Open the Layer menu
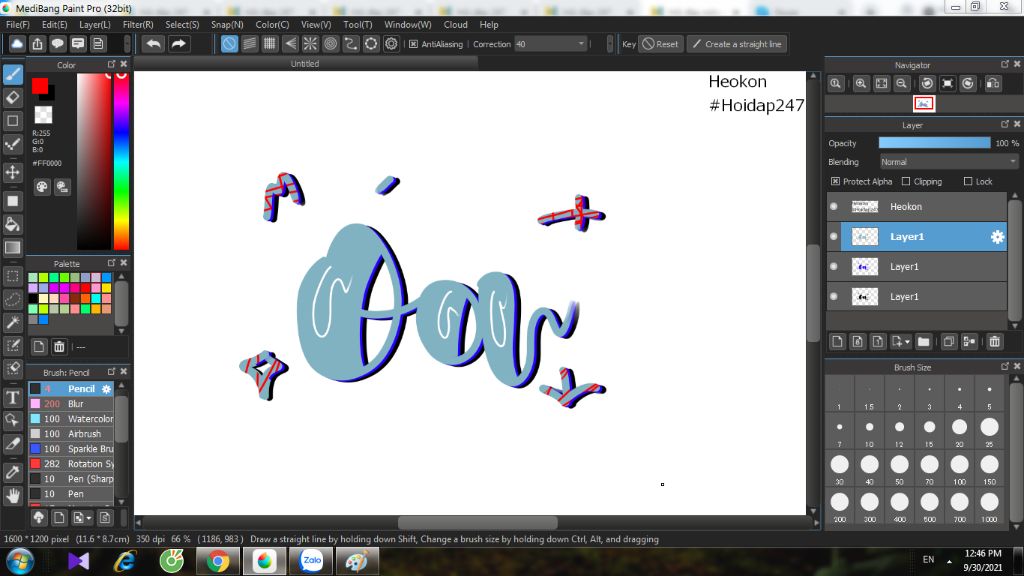The height and width of the screenshot is (576, 1024). tap(95, 24)
